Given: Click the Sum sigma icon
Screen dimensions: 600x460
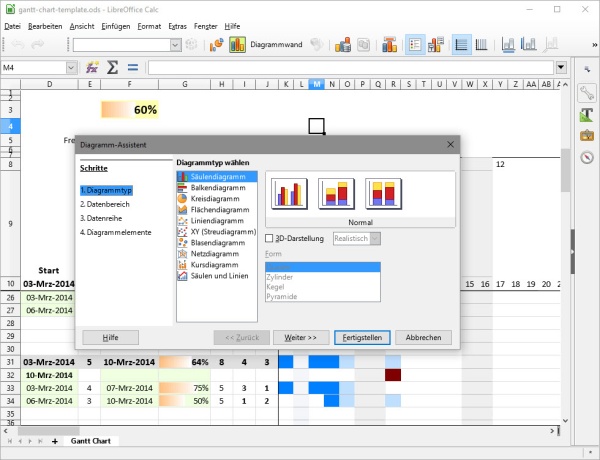Looking at the screenshot, I should tap(112, 68).
